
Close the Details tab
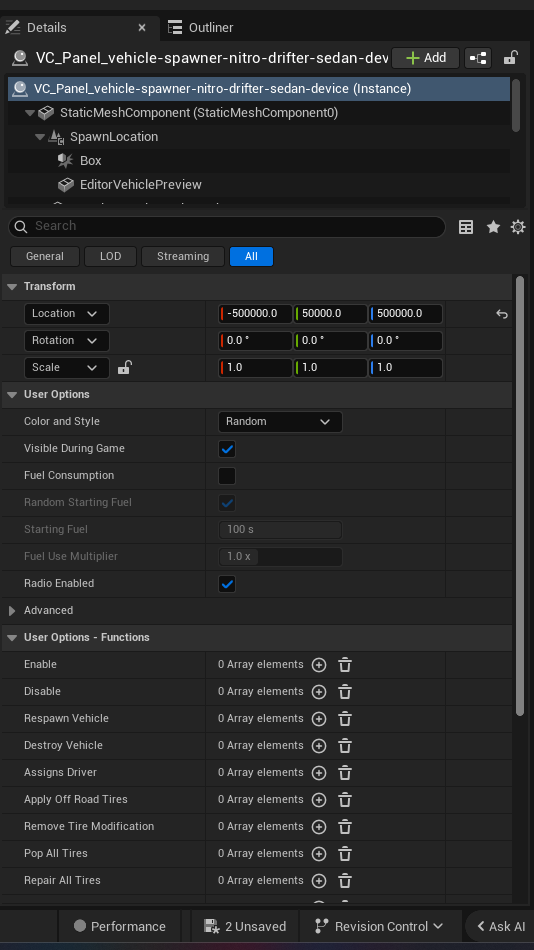[x=142, y=27]
